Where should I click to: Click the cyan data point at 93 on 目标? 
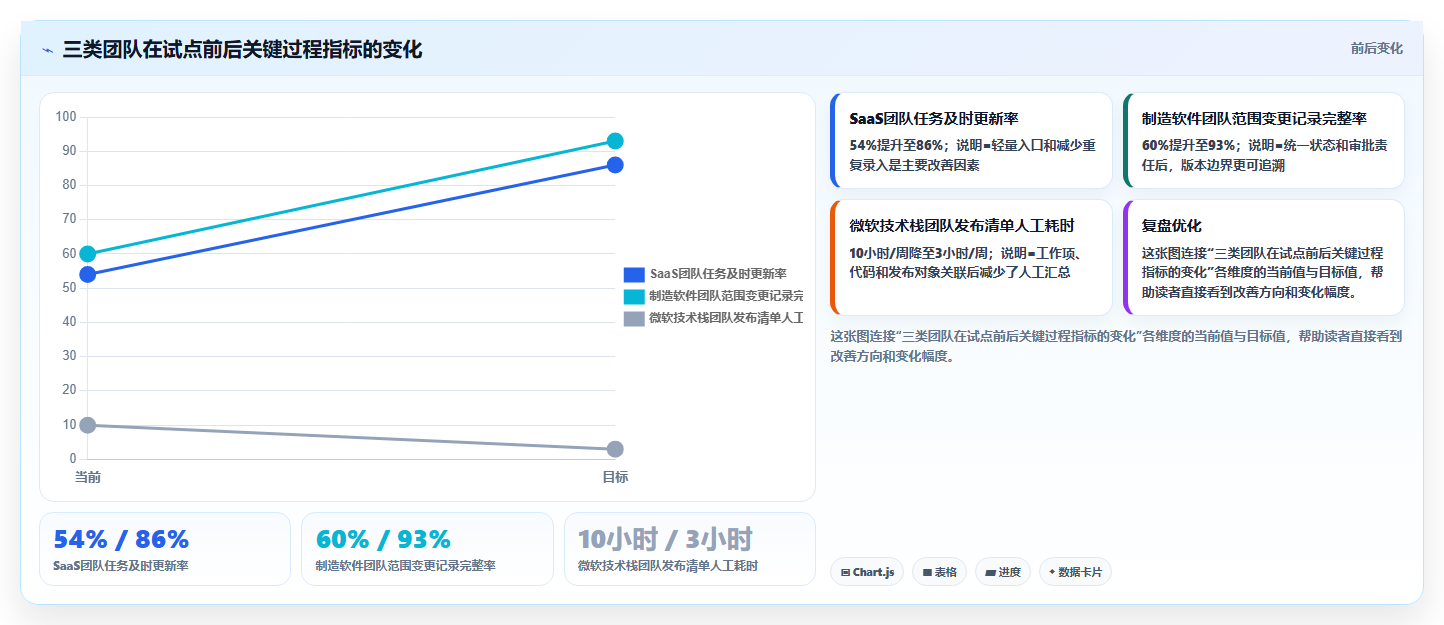pyautogui.click(x=615, y=141)
